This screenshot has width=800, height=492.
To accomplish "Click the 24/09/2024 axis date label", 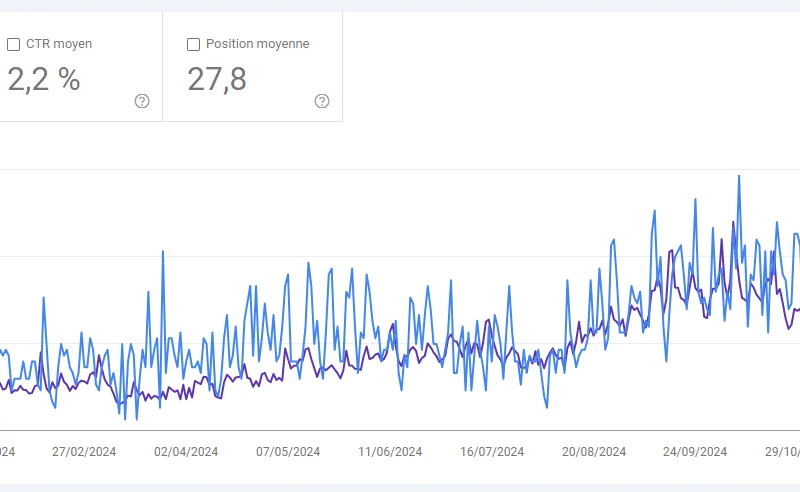I will pyautogui.click(x=695, y=452).
